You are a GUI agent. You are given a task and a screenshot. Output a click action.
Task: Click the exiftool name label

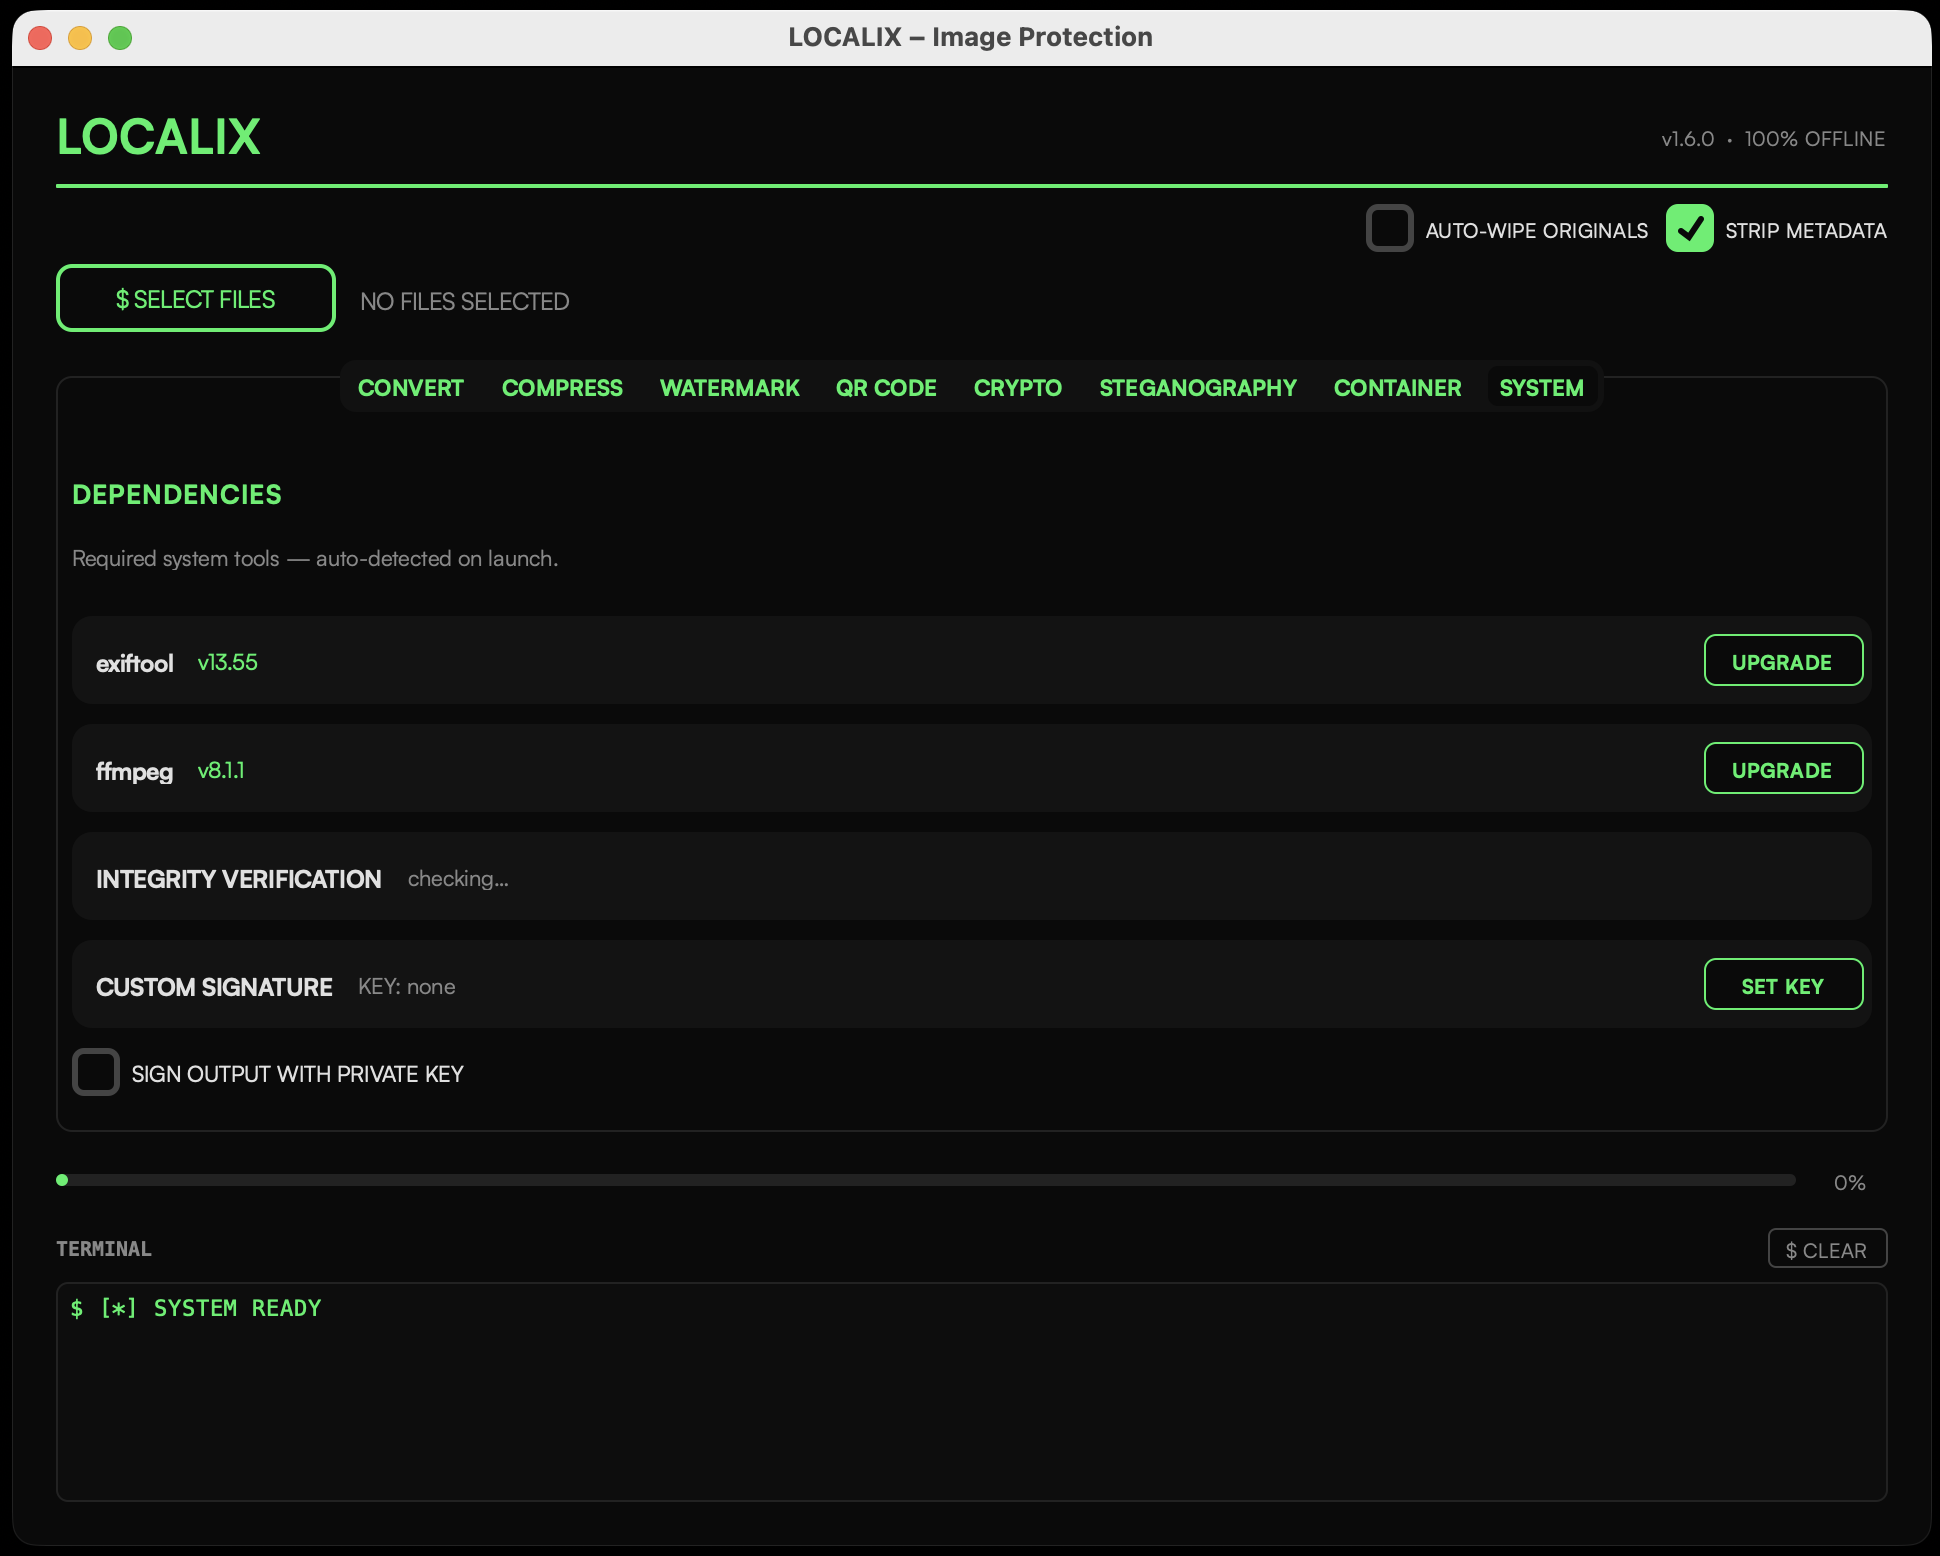point(134,663)
